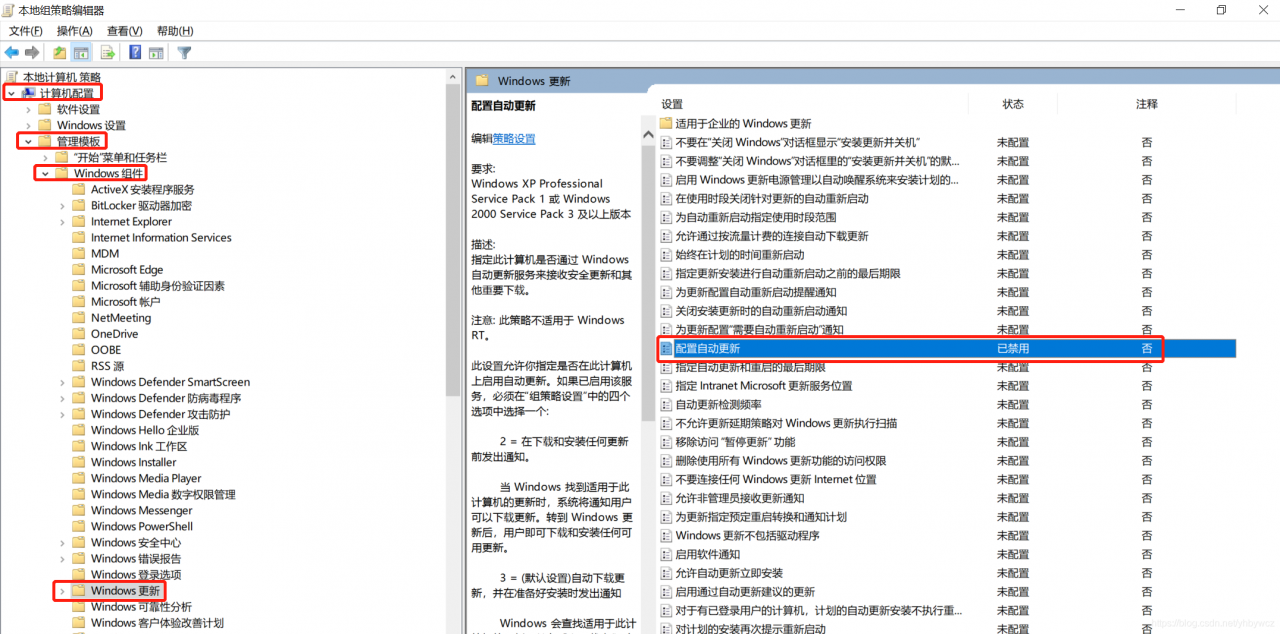Expand the Windows 设置 folder

pyautogui.click(x=27, y=126)
